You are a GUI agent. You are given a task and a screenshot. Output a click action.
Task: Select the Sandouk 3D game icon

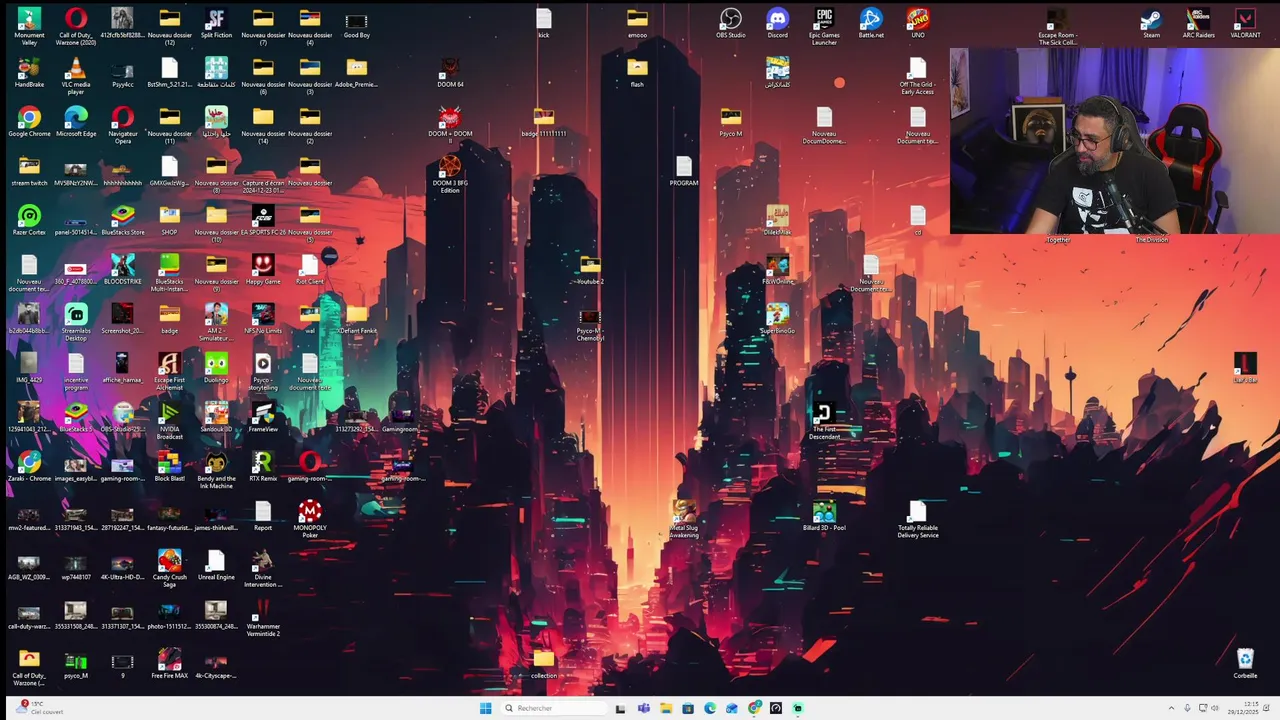216,416
